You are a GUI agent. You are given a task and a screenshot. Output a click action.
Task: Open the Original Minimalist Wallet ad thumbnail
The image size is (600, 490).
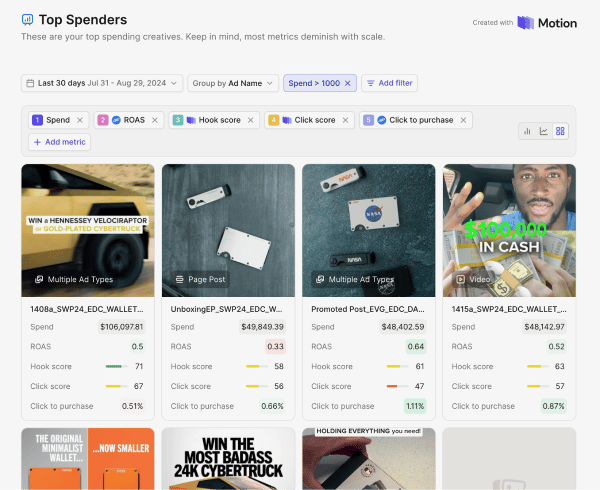[88, 459]
